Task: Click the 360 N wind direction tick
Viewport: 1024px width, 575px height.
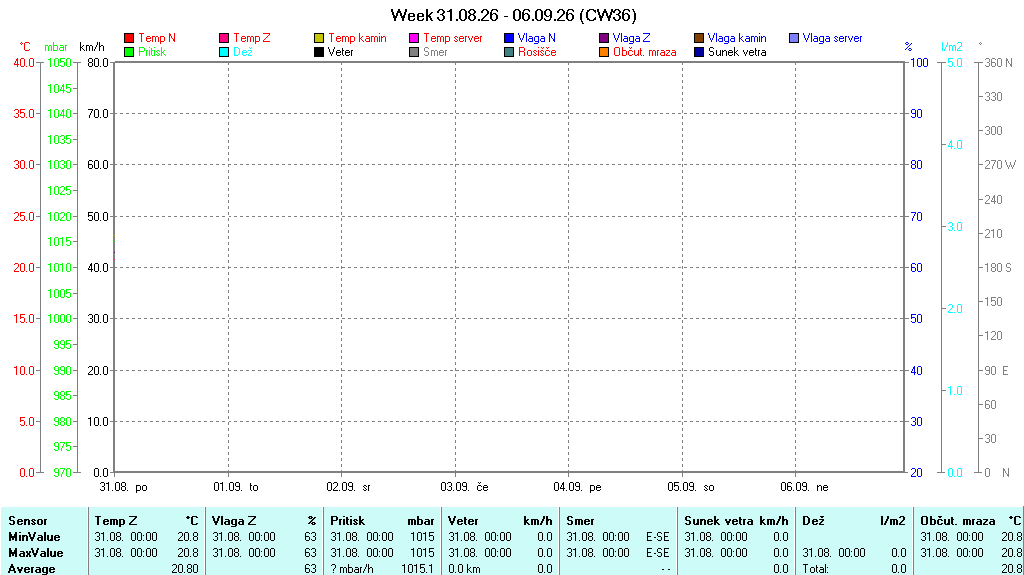Action: (x=999, y=63)
